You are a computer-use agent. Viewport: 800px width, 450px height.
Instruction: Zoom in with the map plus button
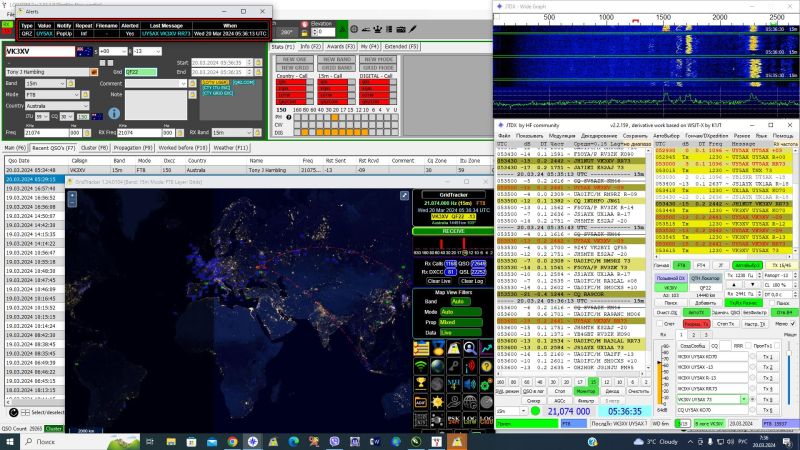(72, 195)
